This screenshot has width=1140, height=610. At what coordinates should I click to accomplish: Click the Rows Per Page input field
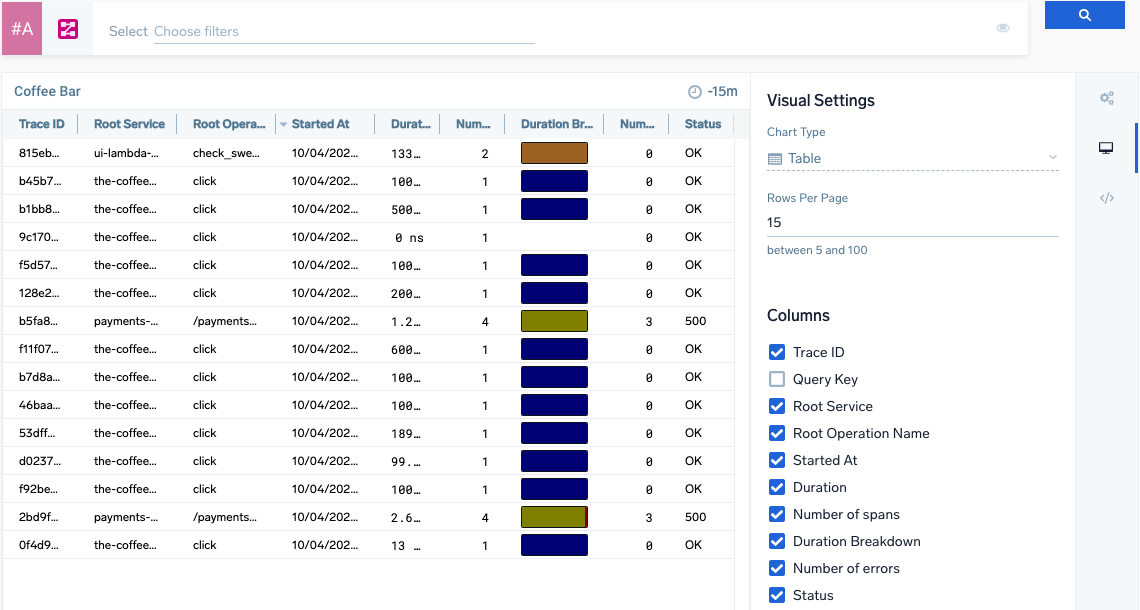click(x=912, y=223)
